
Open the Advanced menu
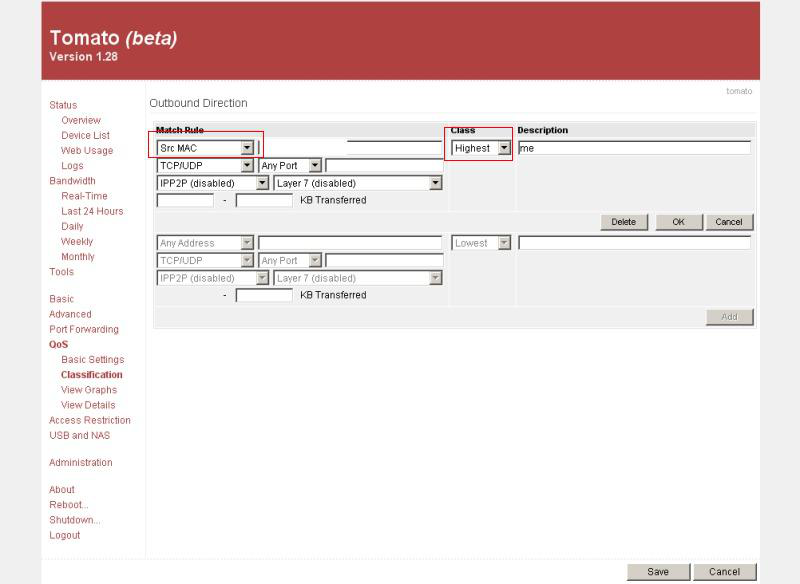pyautogui.click(x=70, y=314)
